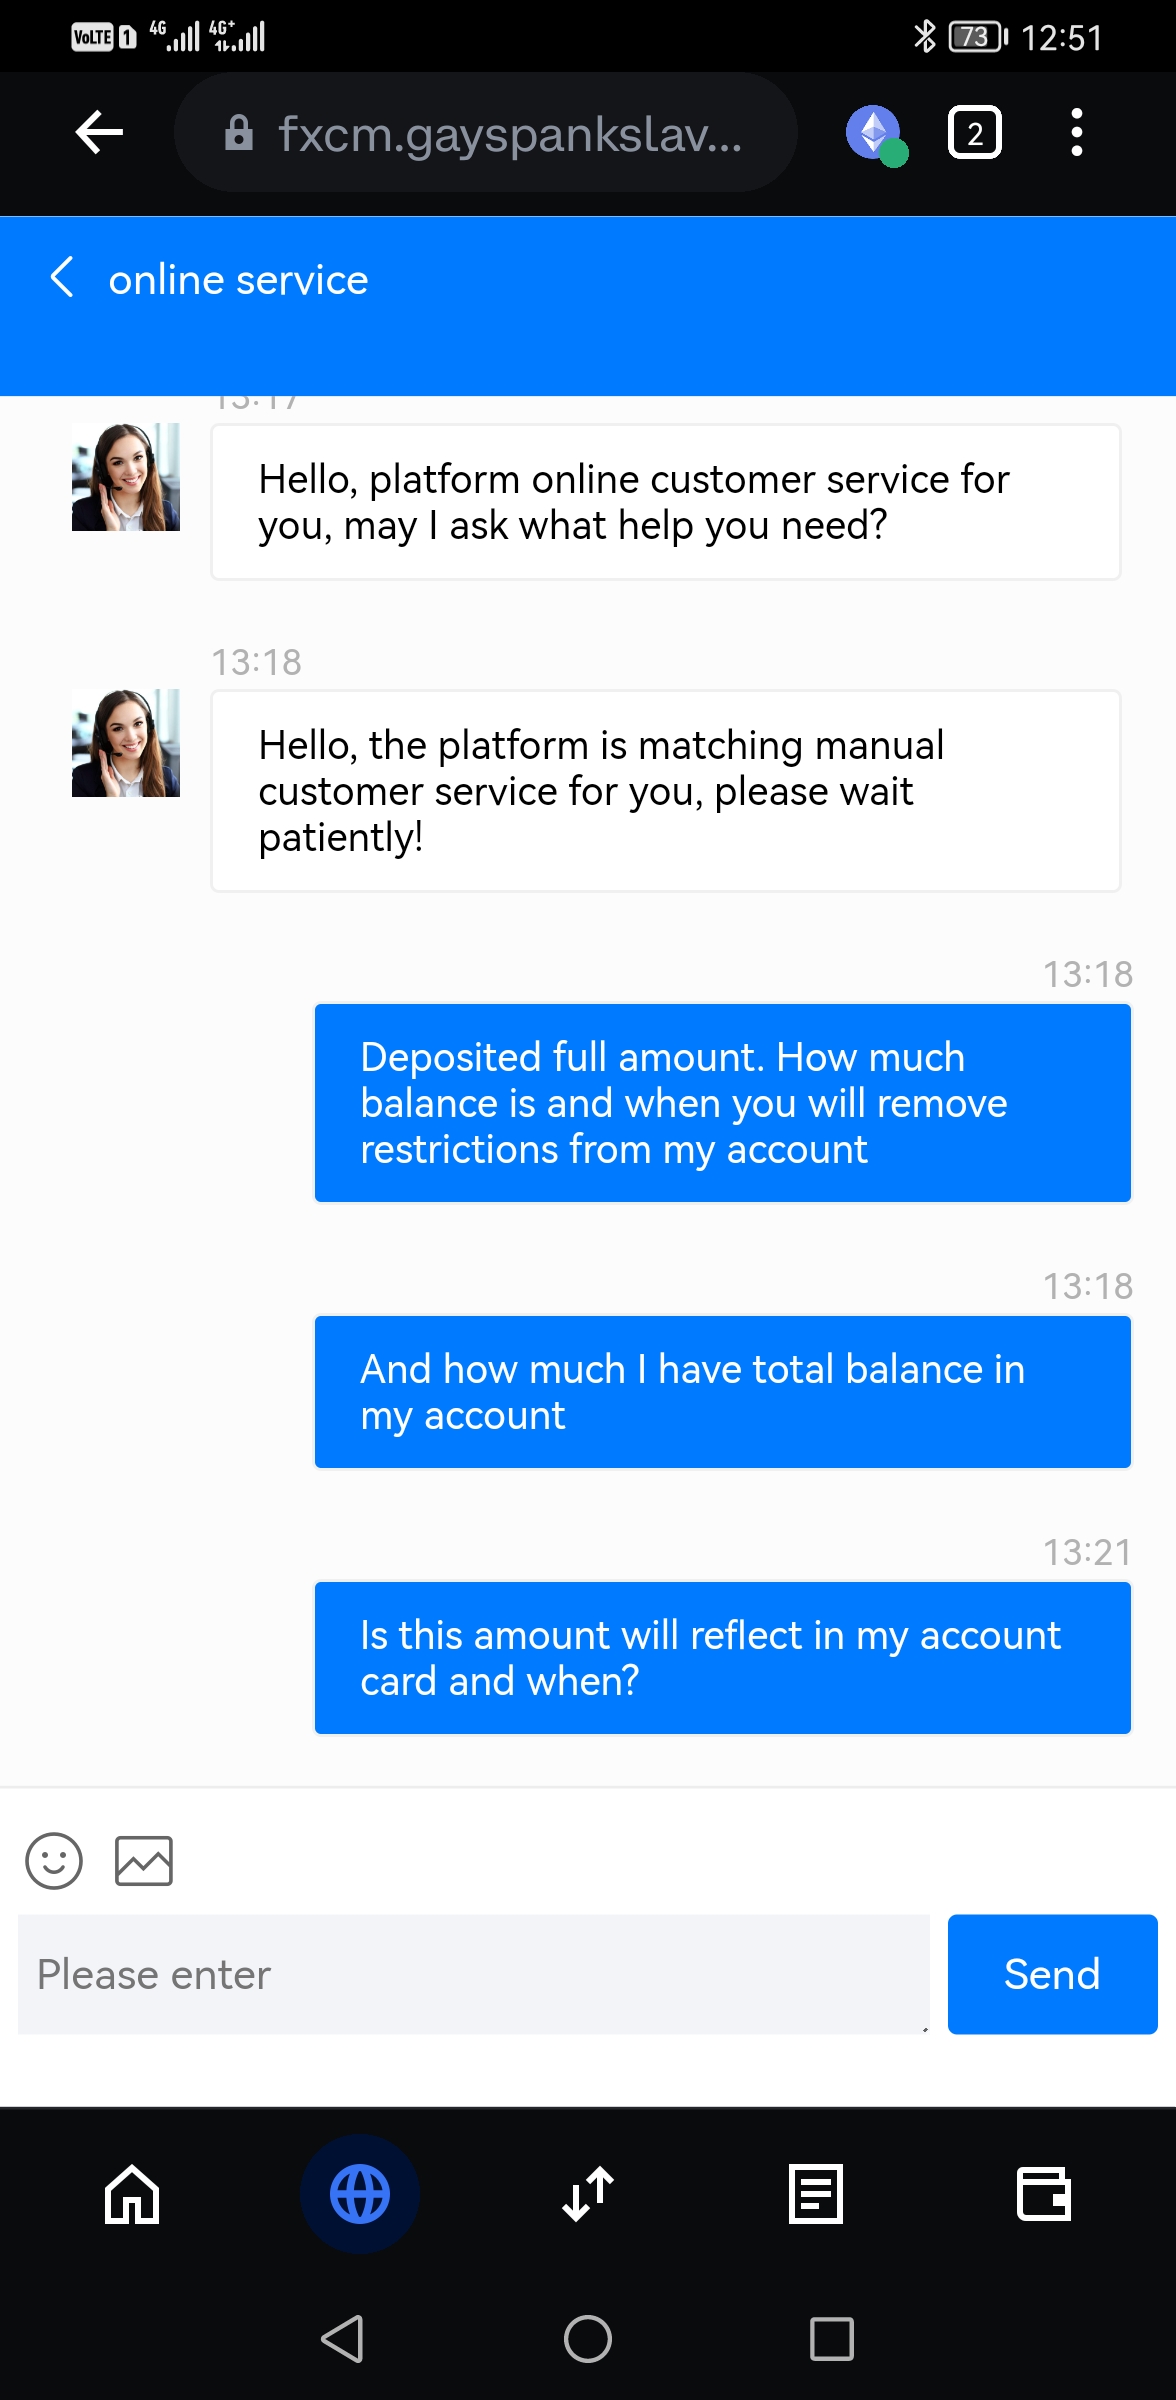Open the swap transfer arrows tab
1176x2400 pixels.
click(x=588, y=2194)
